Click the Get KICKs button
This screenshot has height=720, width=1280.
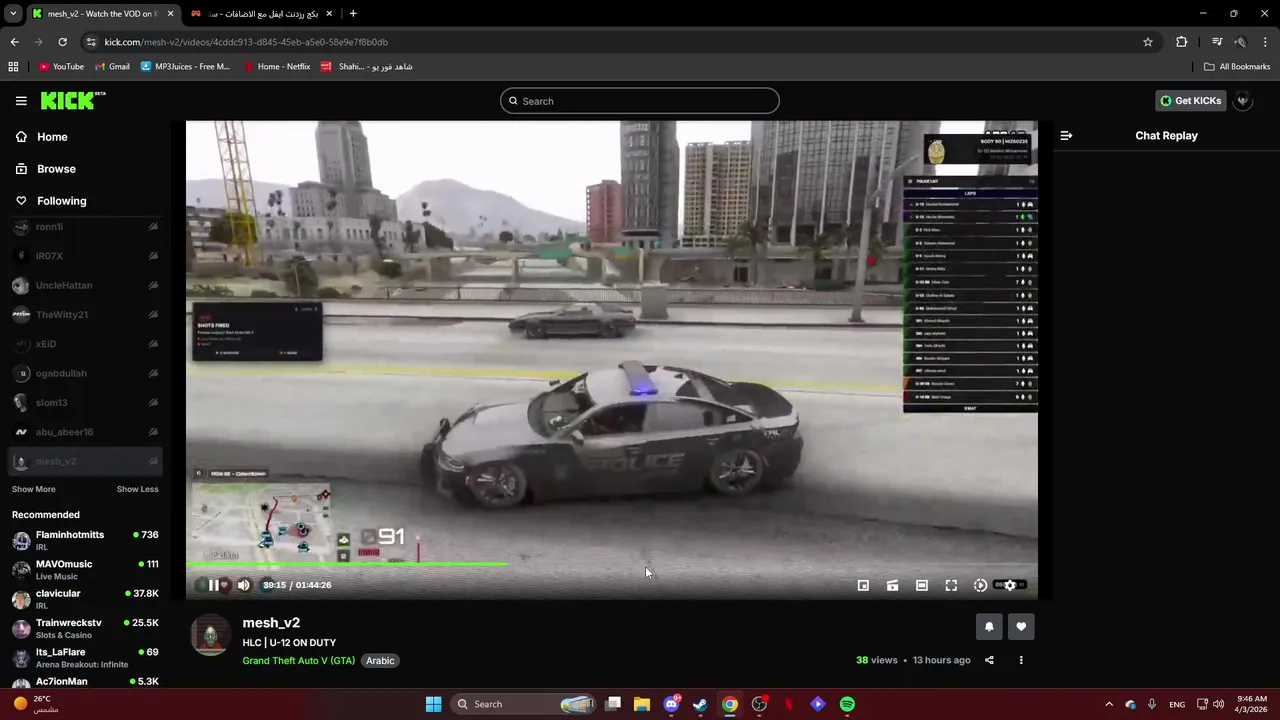click(1190, 101)
